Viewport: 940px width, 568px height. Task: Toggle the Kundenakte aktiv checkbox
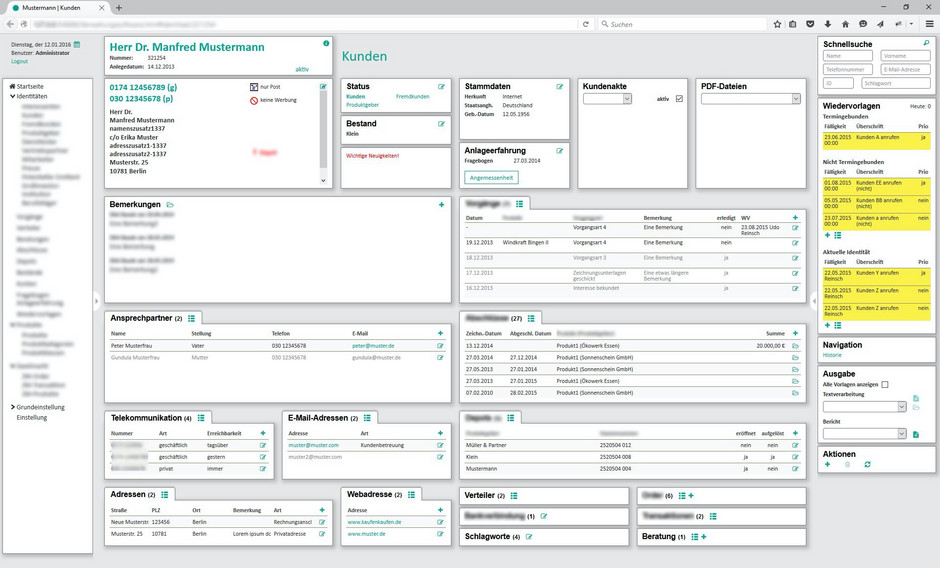[x=679, y=98]
